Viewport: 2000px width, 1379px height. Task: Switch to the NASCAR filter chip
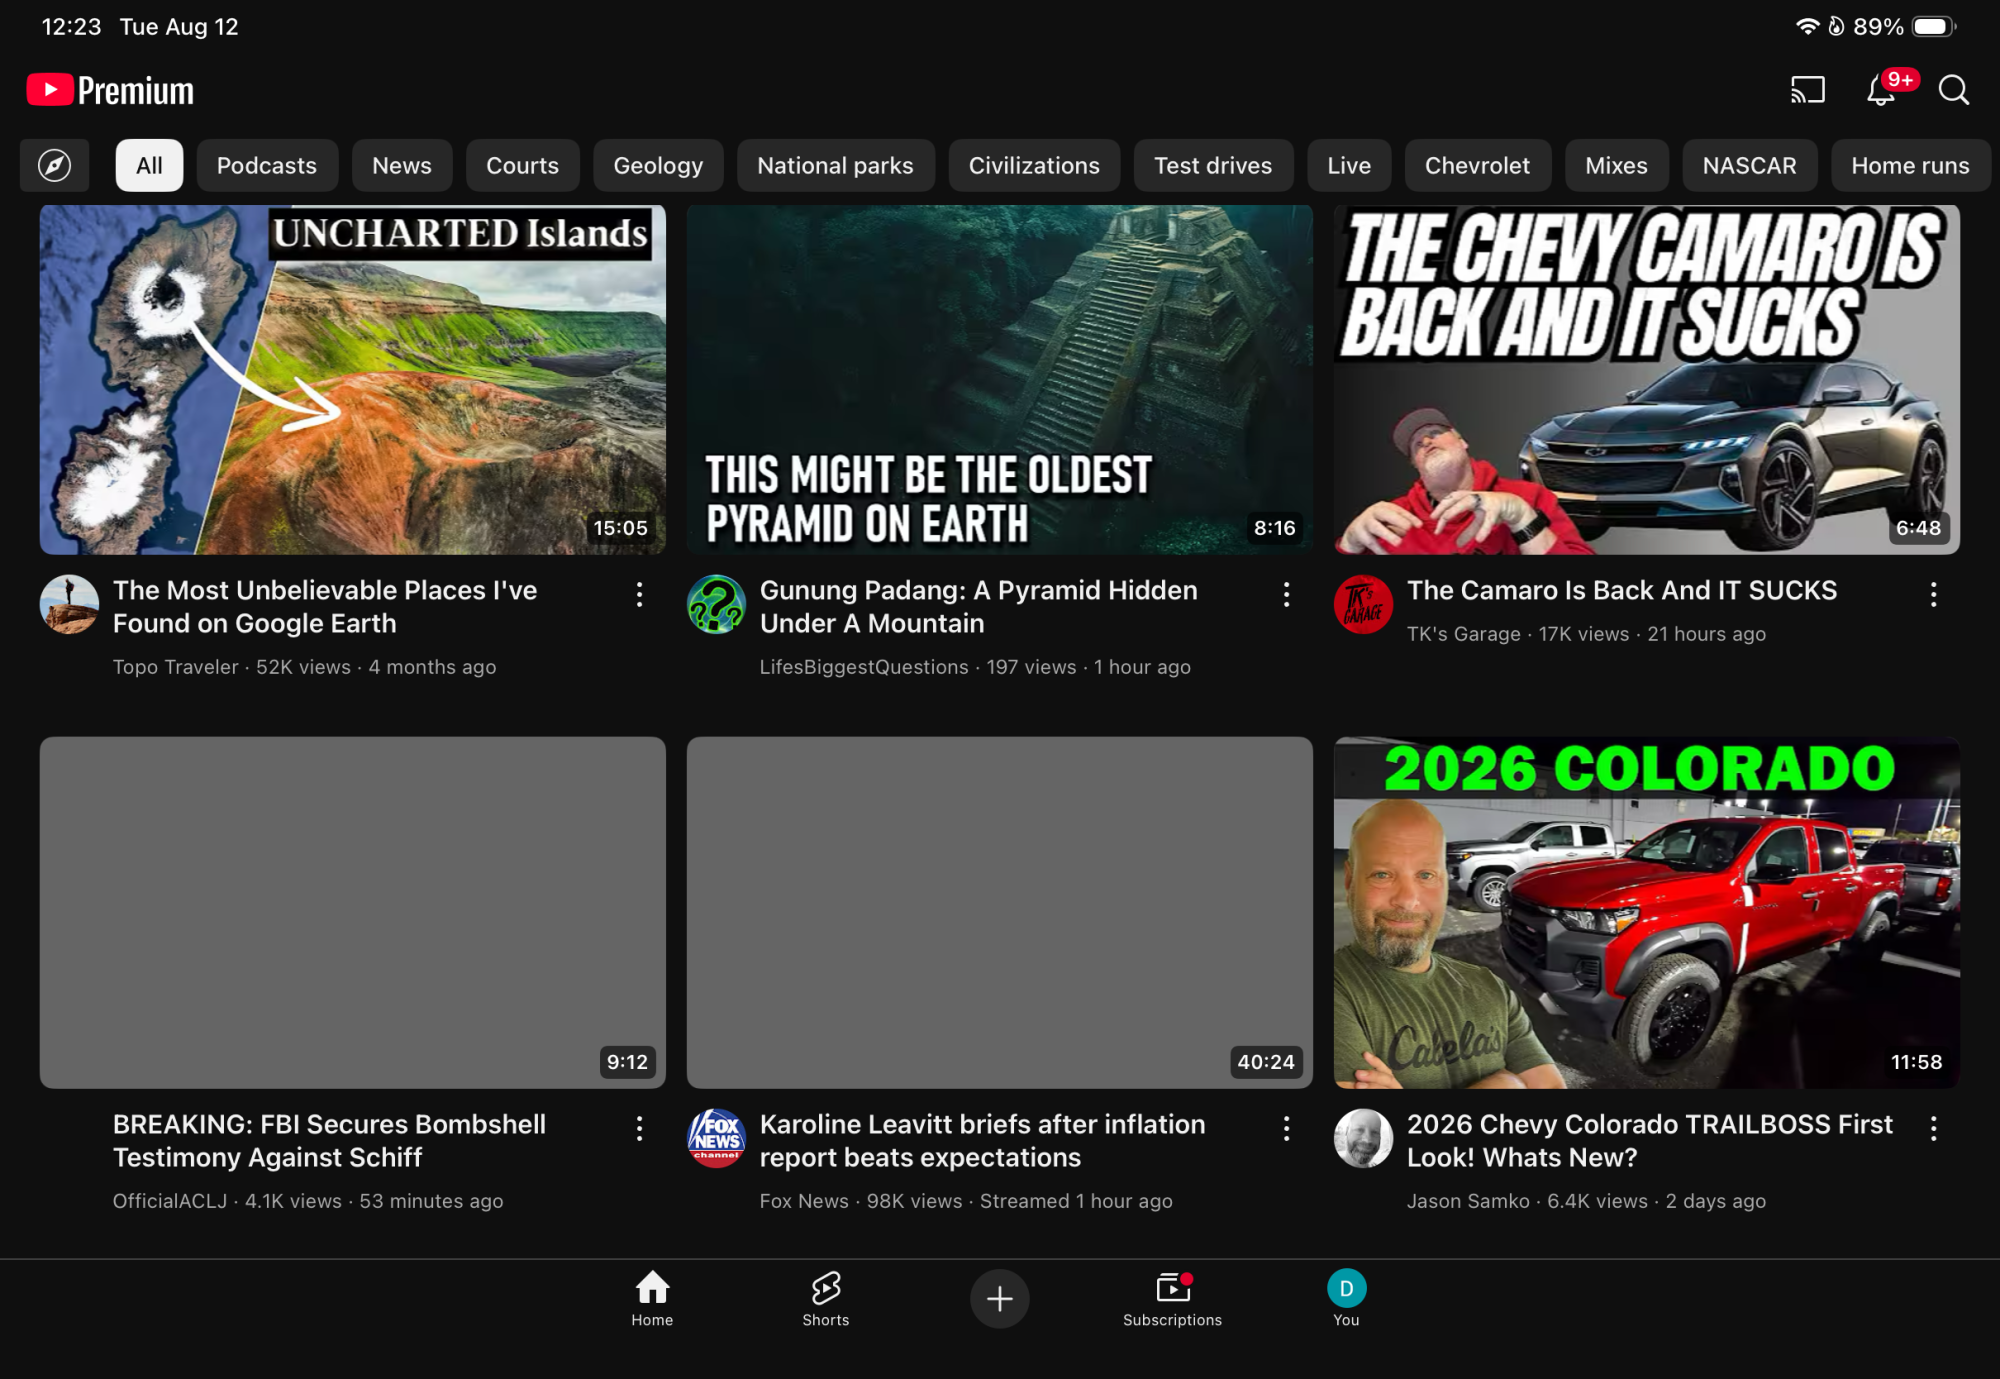pyautogui.click(x=1749, y=165)
